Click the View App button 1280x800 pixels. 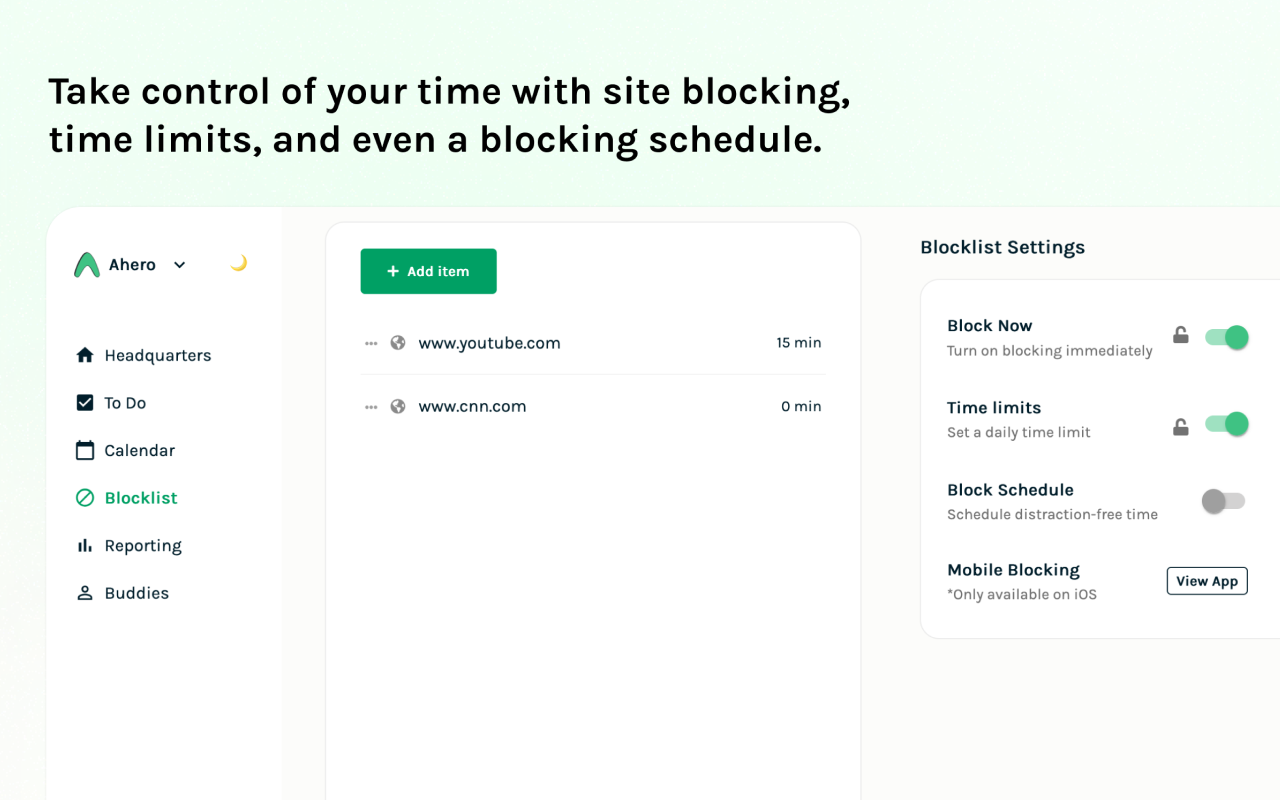coord(1207,581)
